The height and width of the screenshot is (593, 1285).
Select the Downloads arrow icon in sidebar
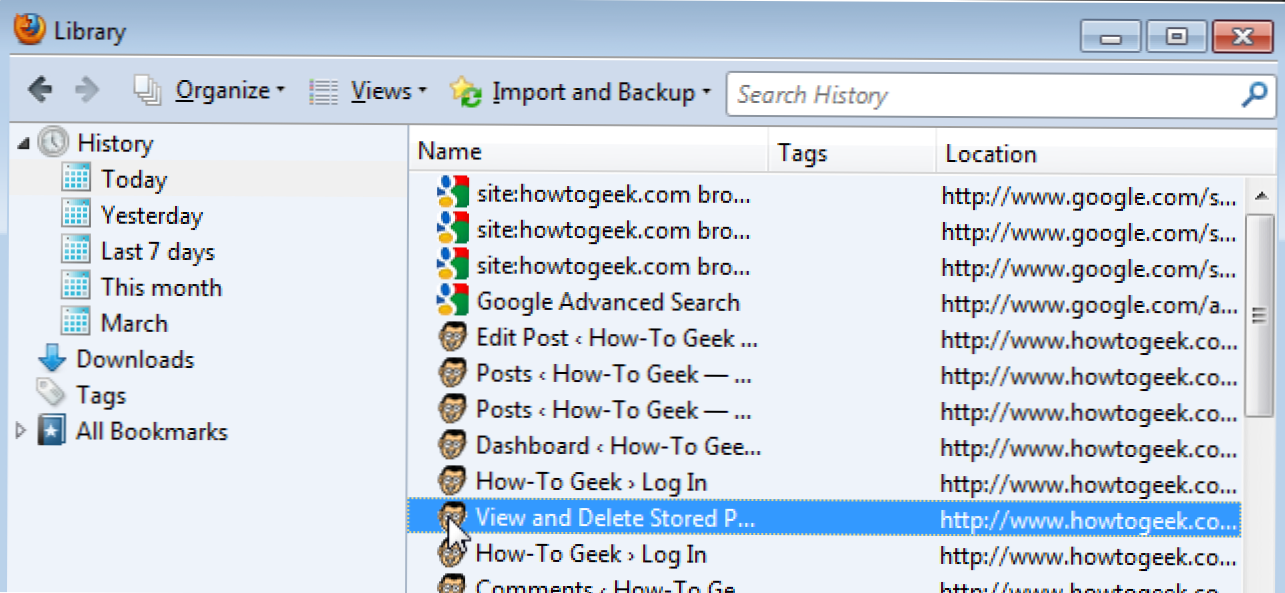[x=51, y=360]
